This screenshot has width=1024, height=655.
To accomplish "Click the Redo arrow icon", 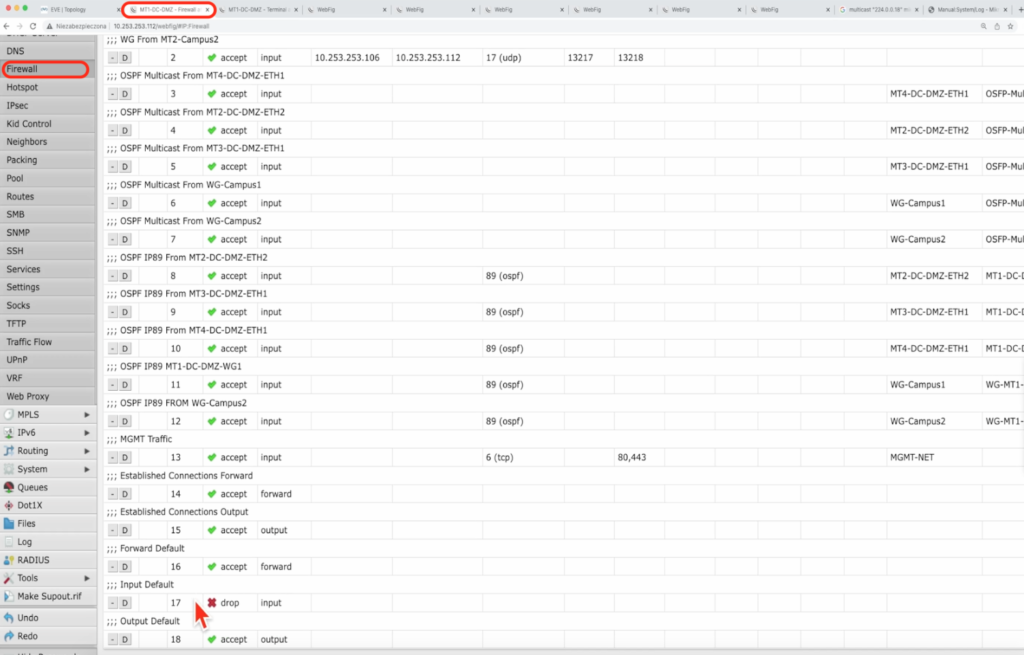I will (x=9, y=636).
